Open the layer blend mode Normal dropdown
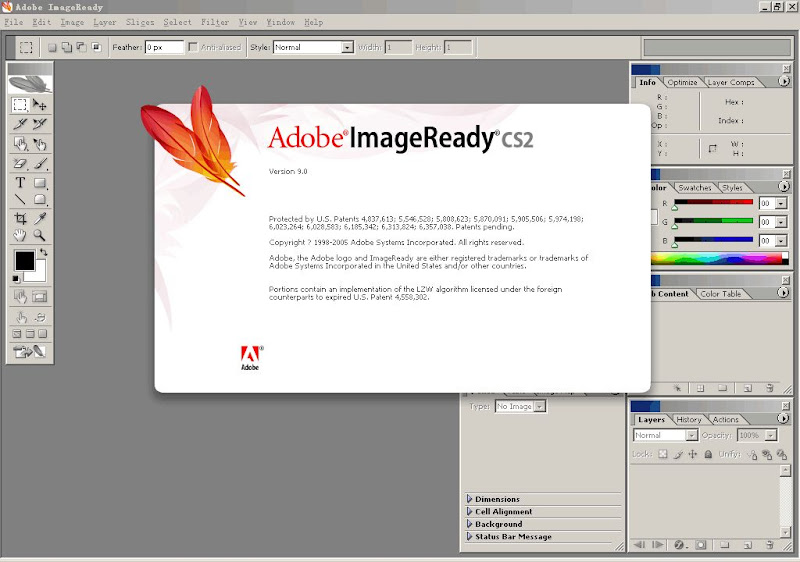The height and width of the screenshot is (562, 800). pos(691,435)
